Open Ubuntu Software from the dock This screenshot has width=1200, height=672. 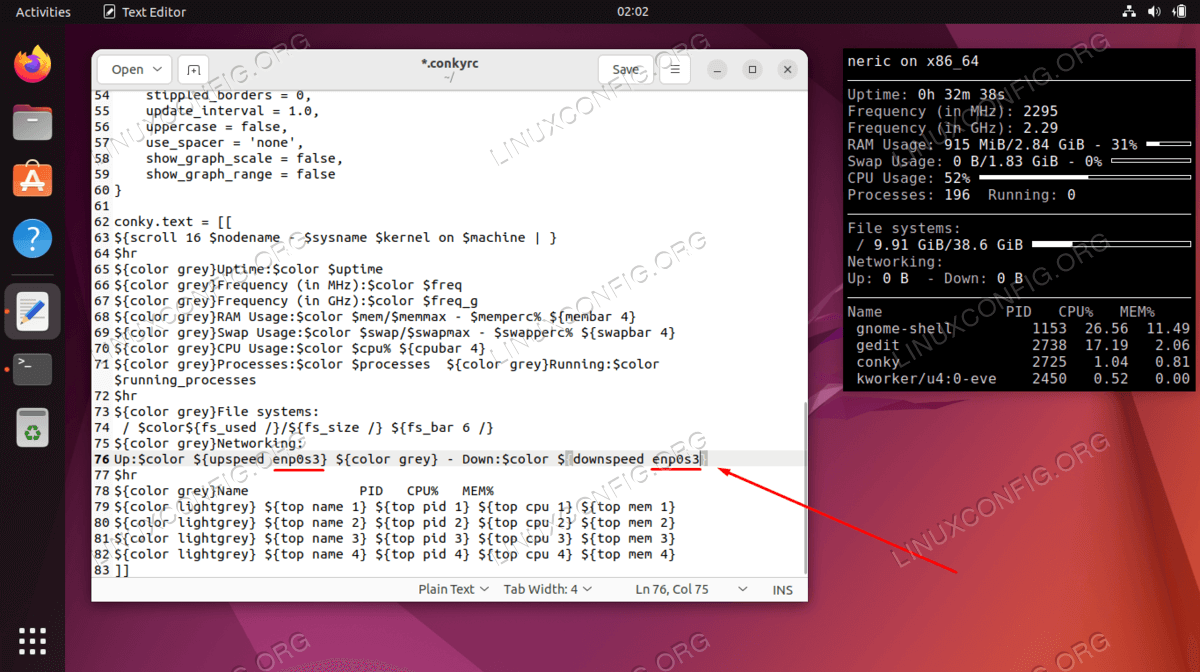click(x=32, y=181)
